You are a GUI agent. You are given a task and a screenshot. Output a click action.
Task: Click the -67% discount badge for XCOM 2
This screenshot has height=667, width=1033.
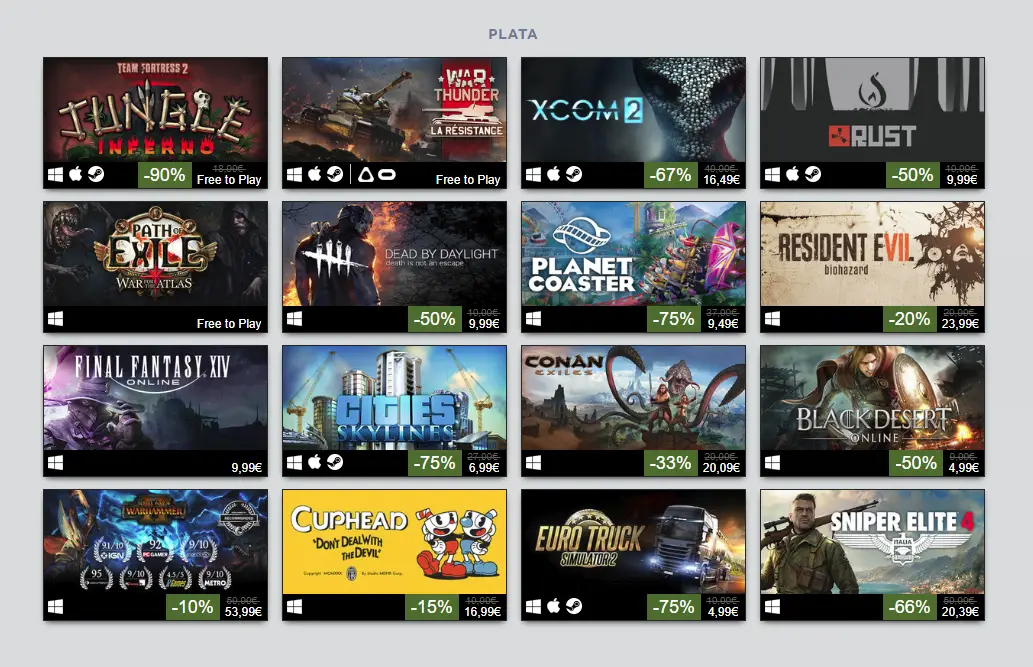[671, 175]
